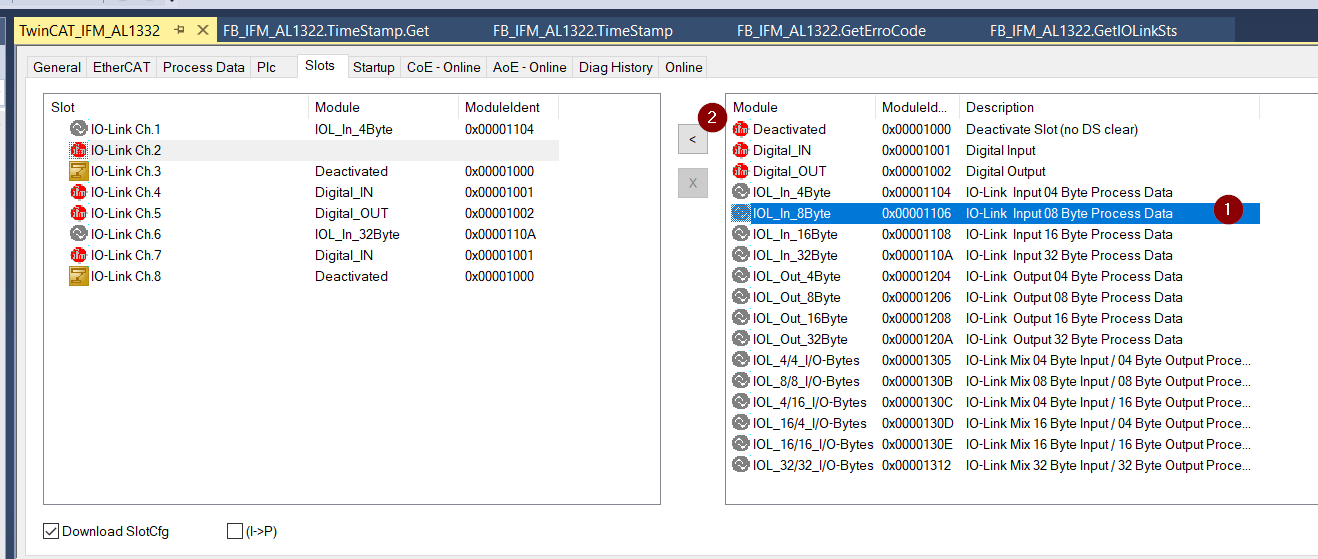Image resolution: width=1318 pixels, height=559 pixels.
Task: Select the IOL_16/16_I/O-Bytes module row
Action: pos(995,444)
